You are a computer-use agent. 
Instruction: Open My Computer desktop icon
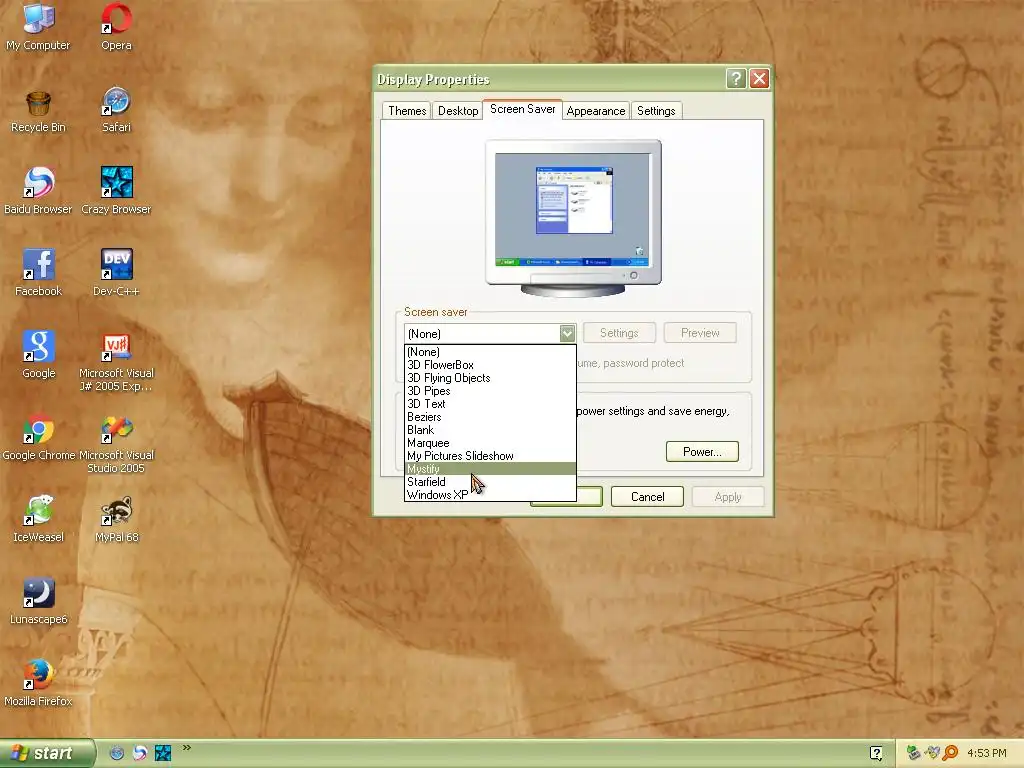coord(38,26)
